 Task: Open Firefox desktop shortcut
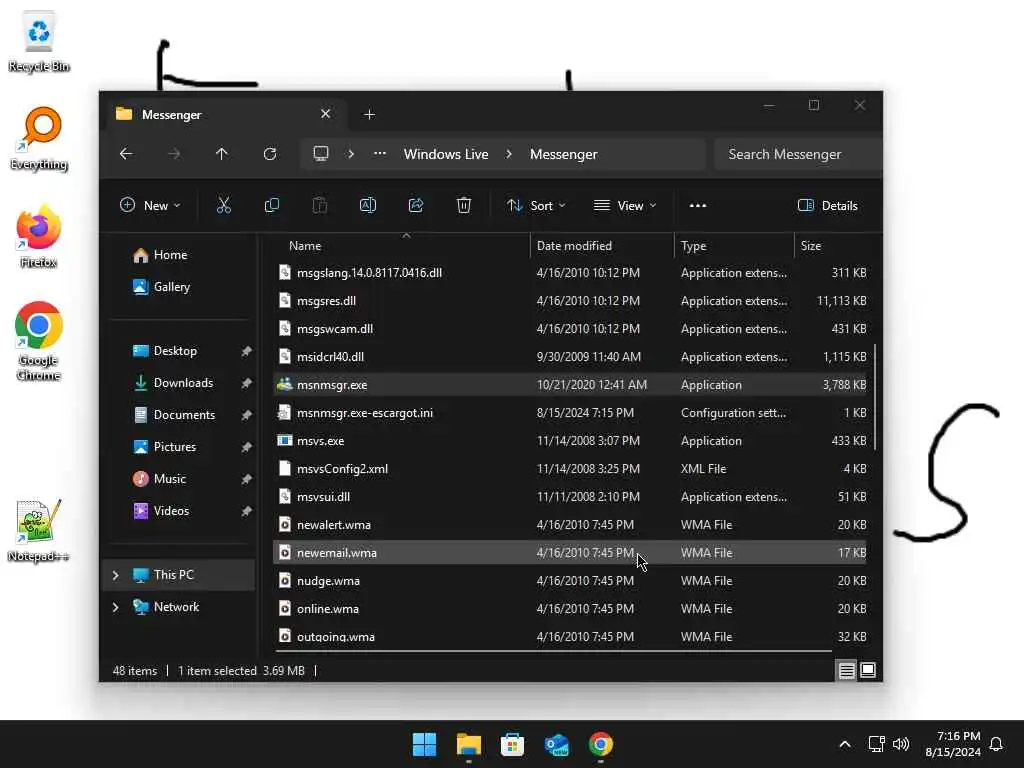[x=39, y=236]
